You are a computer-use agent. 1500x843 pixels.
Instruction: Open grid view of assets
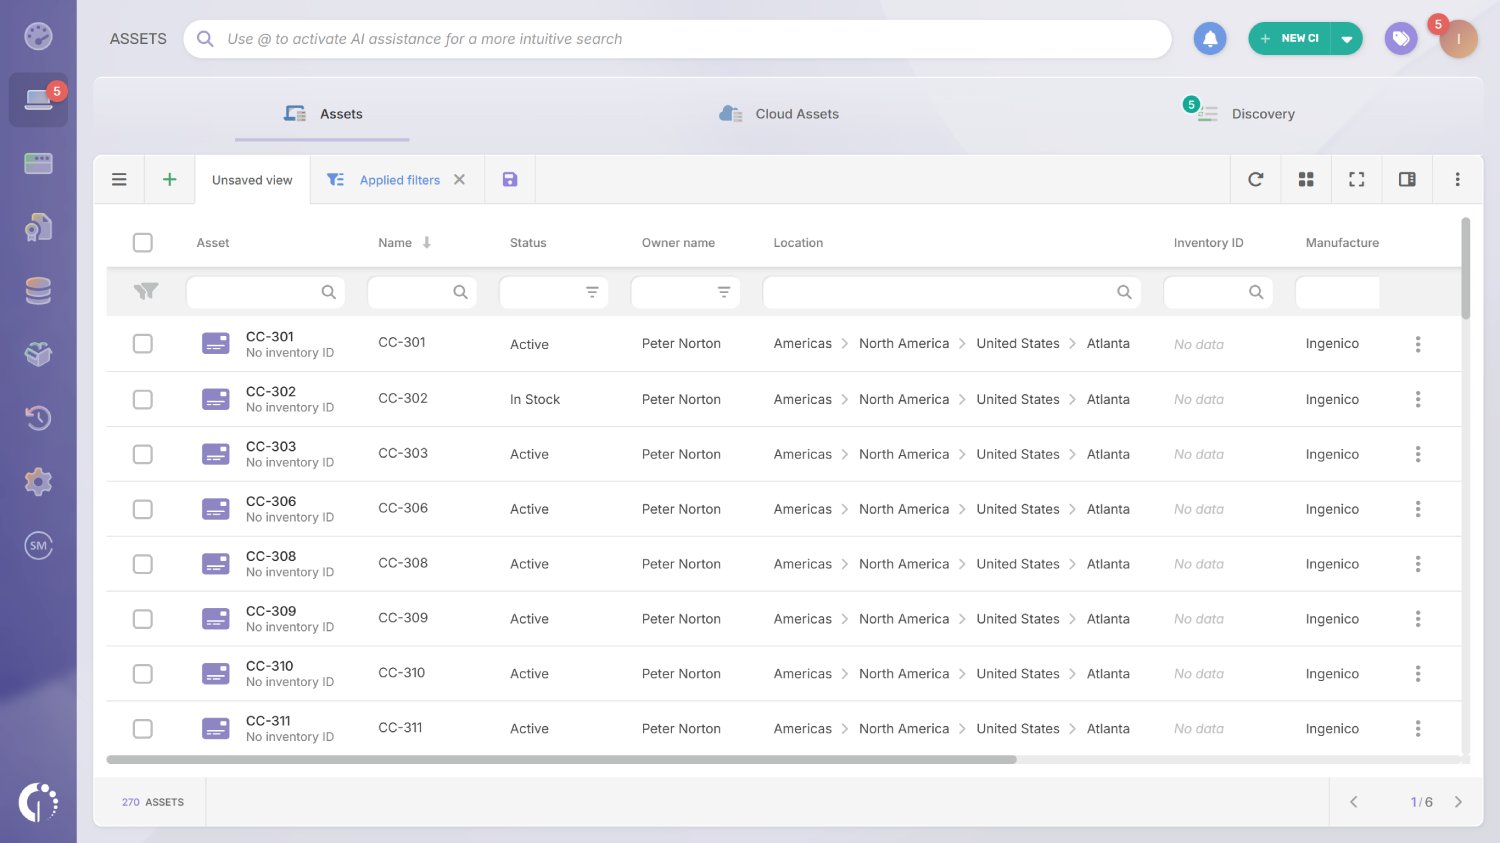coord(1306,179)
